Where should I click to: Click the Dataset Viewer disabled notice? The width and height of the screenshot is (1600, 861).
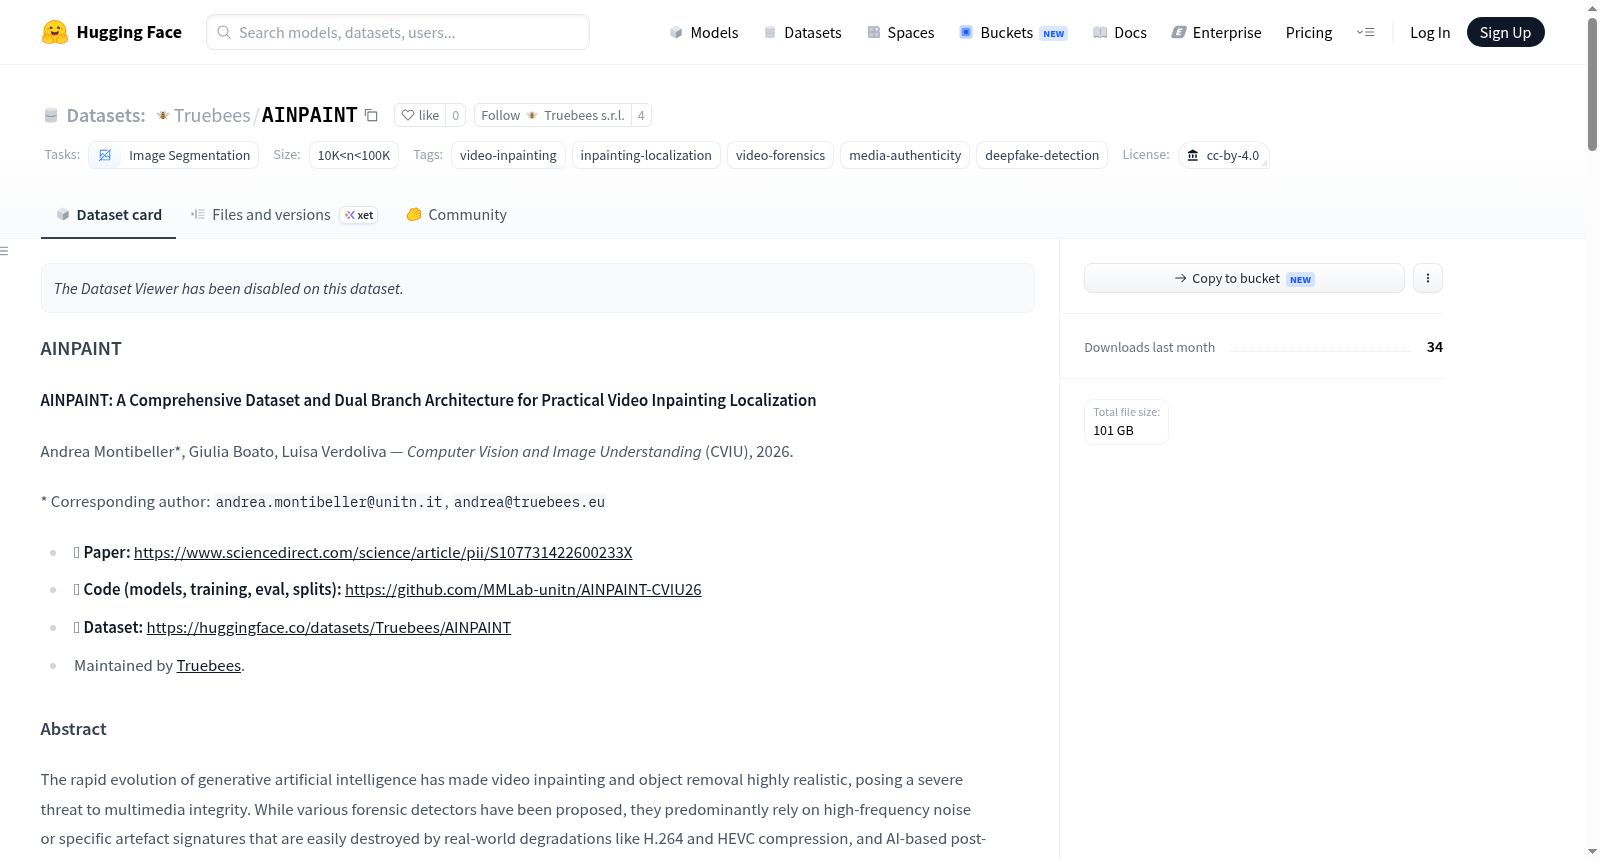(538, 288)
